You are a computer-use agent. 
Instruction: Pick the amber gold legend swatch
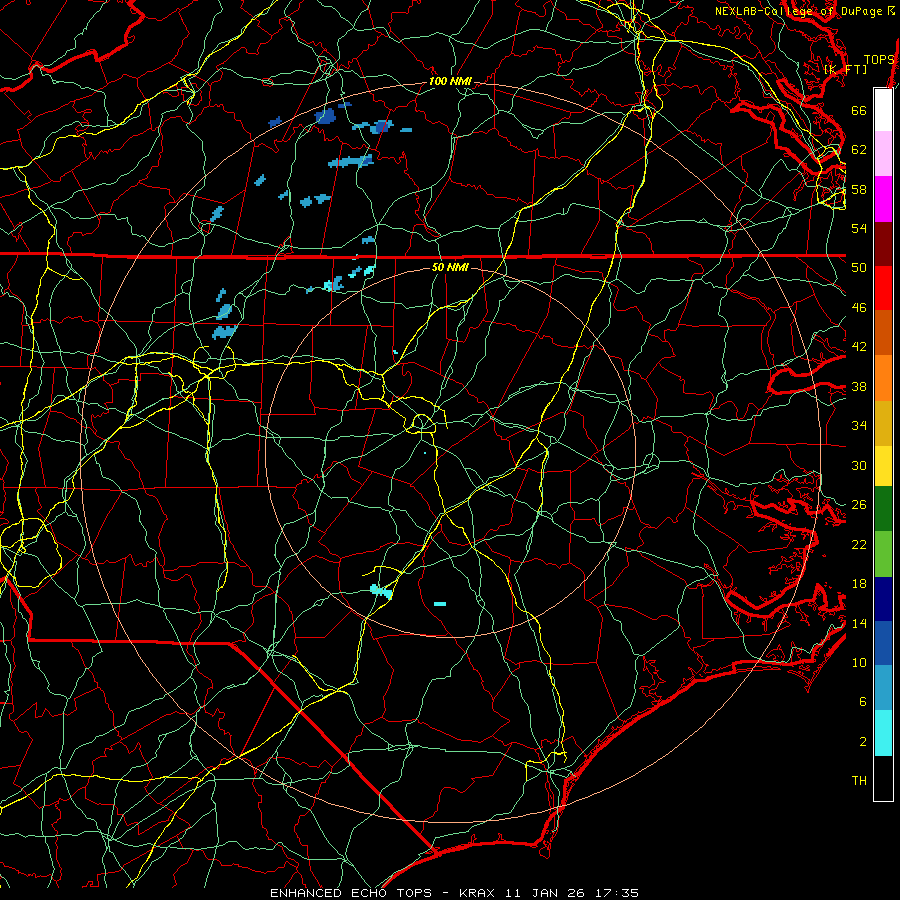(883, 424)
